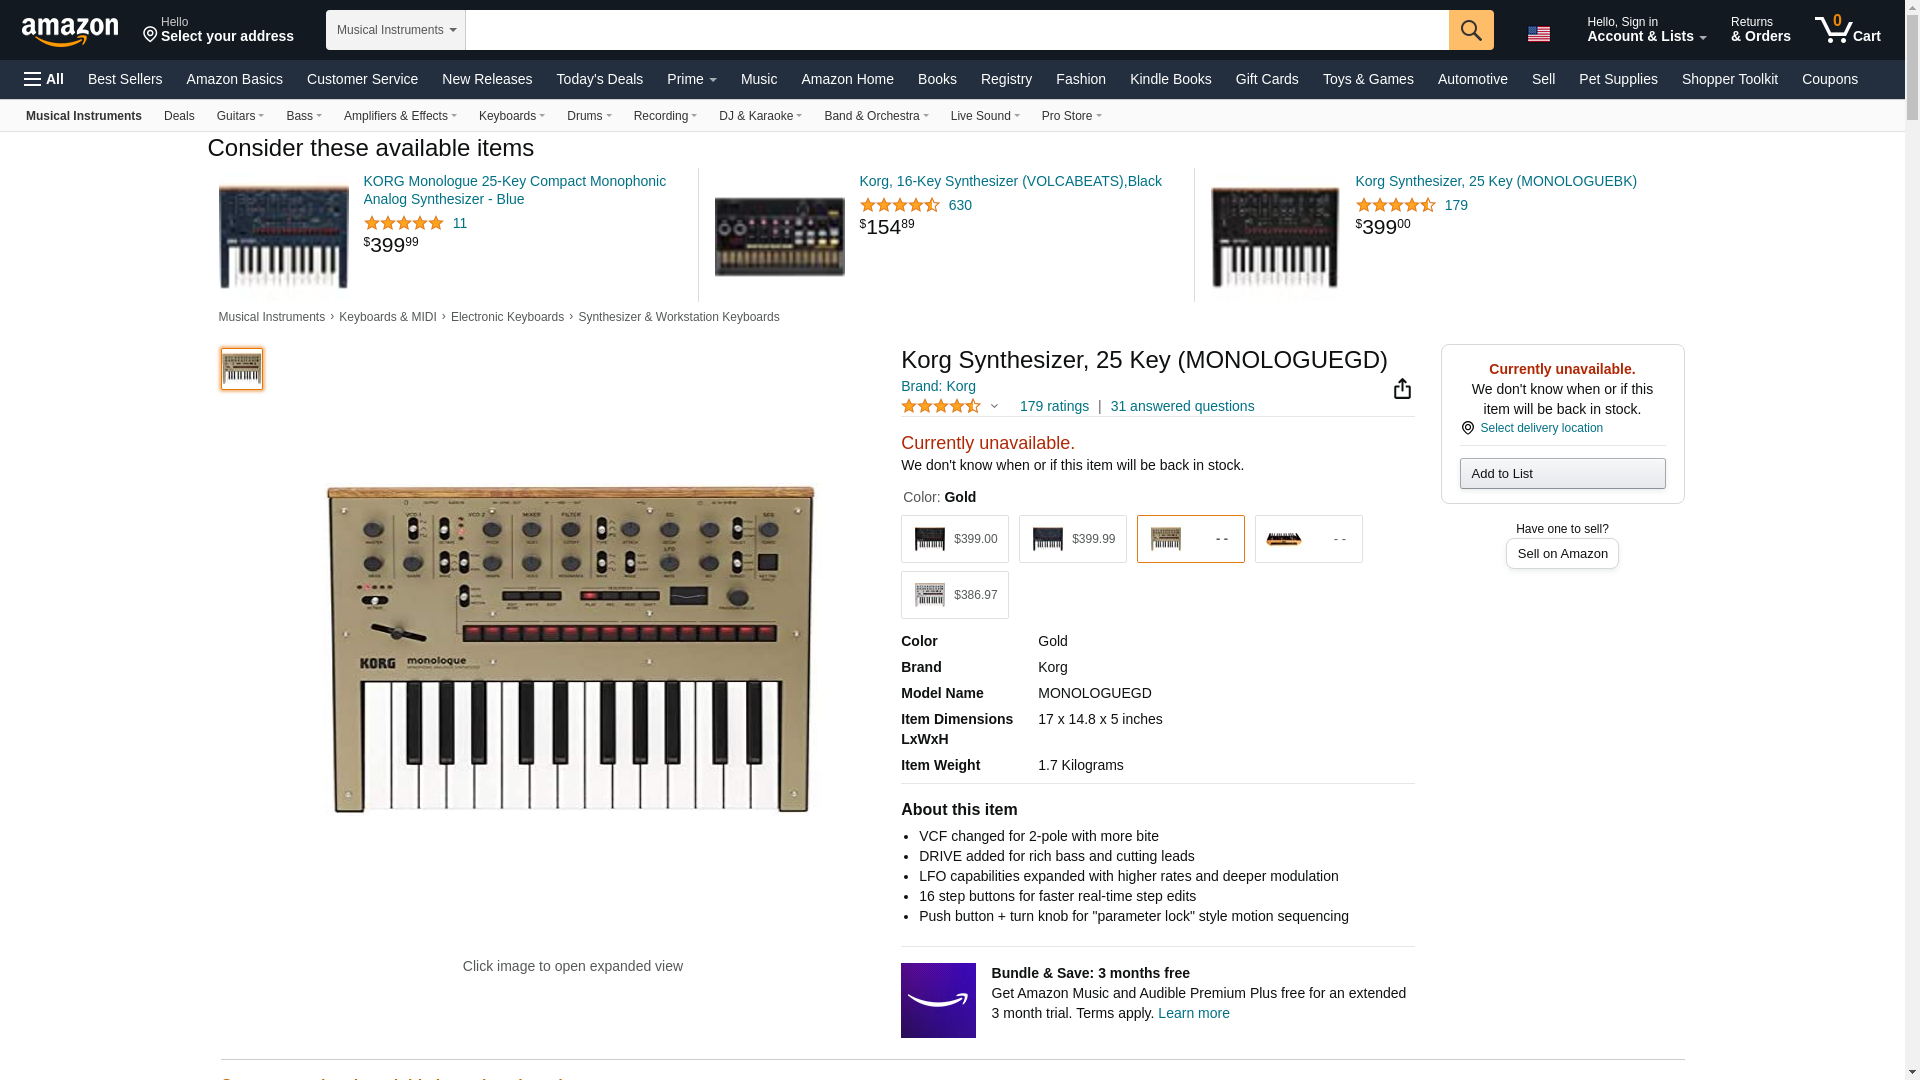Open the All hamburger menu
This screenshot has width=1920, height=1080.
(x=44, y=79)
